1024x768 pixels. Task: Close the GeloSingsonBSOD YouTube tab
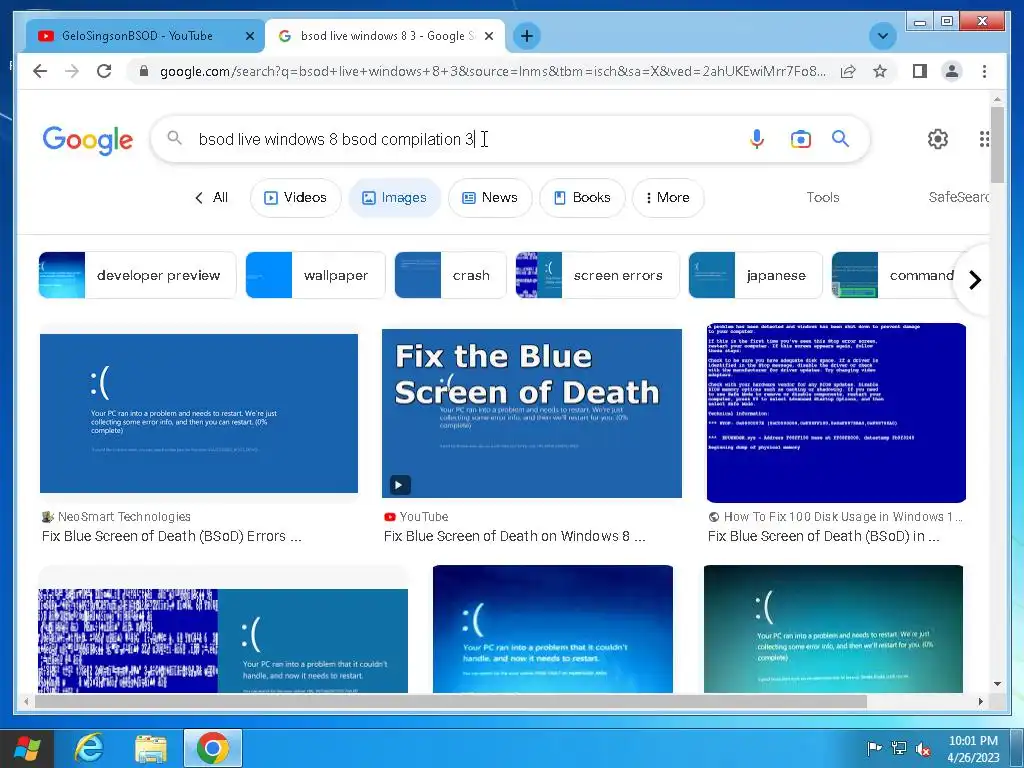pos(249,37)
